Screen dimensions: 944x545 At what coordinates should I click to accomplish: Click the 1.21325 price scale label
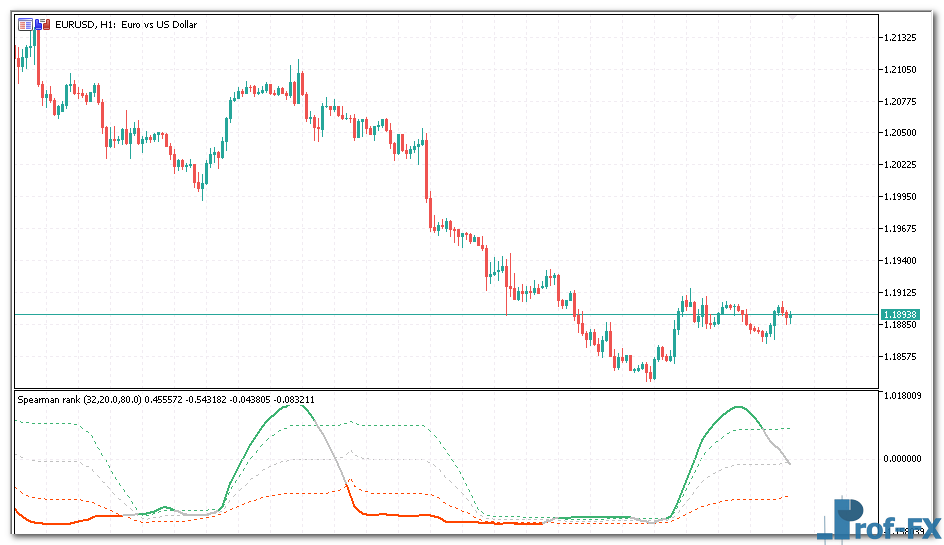click(902, 38)
